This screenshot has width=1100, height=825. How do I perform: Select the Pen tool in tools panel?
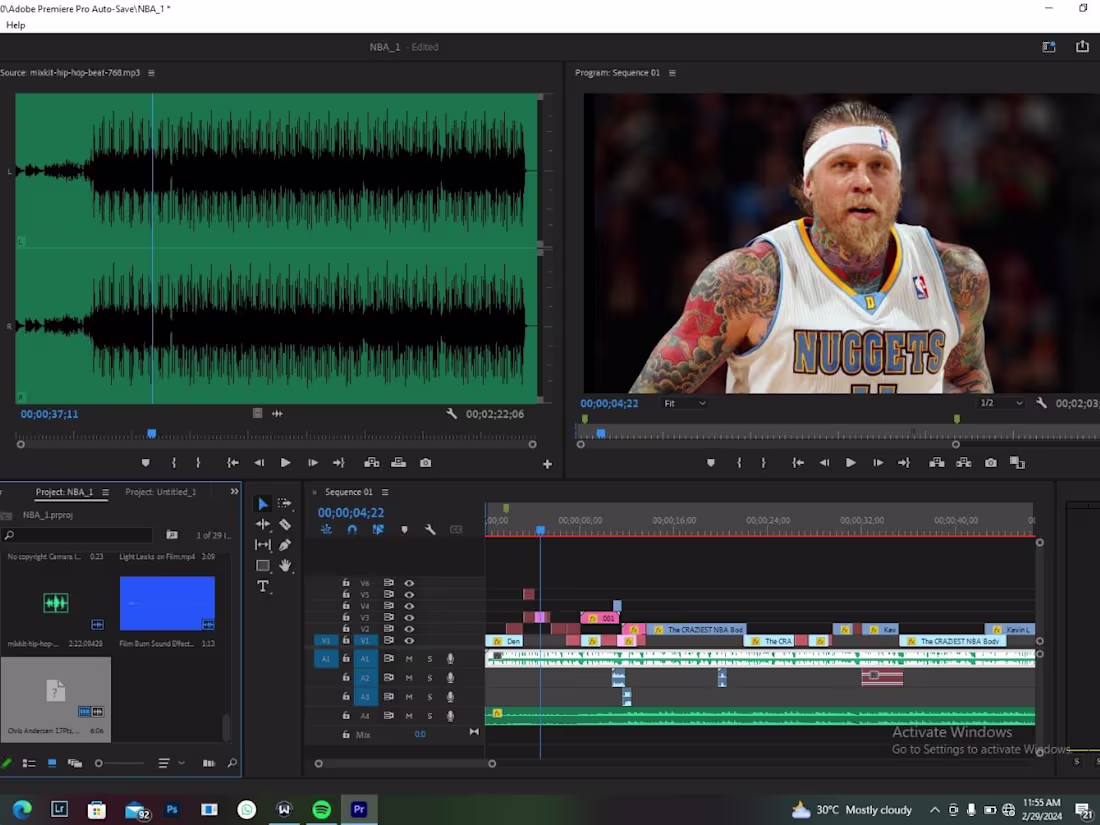click(285, 545)
